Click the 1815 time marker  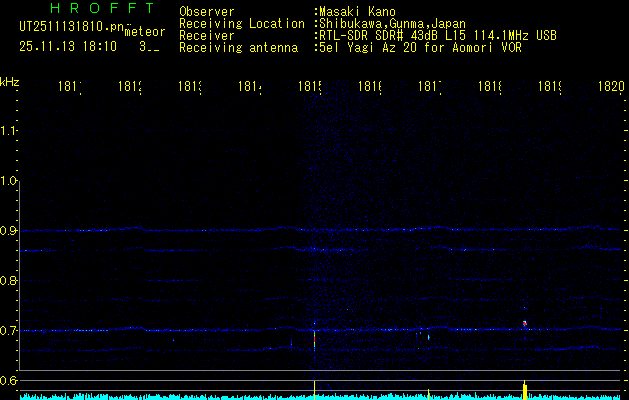(309, 87)
